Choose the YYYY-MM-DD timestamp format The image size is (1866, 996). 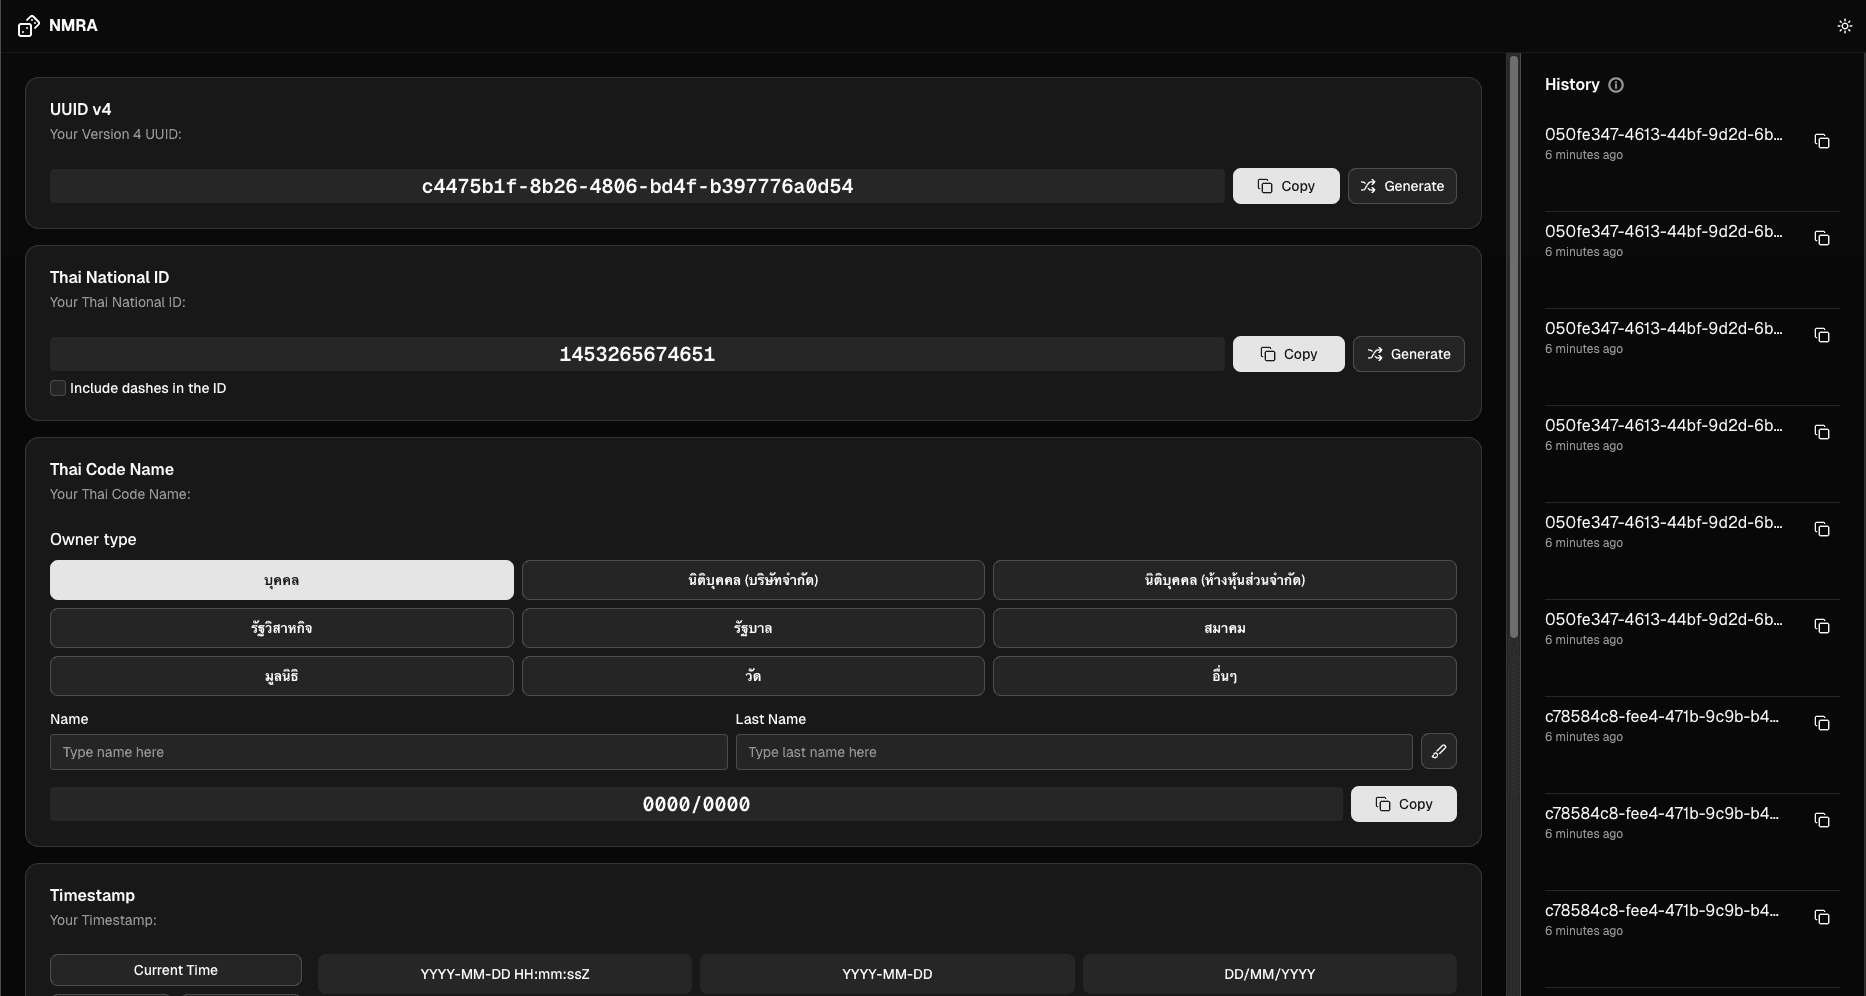(886, 974)
